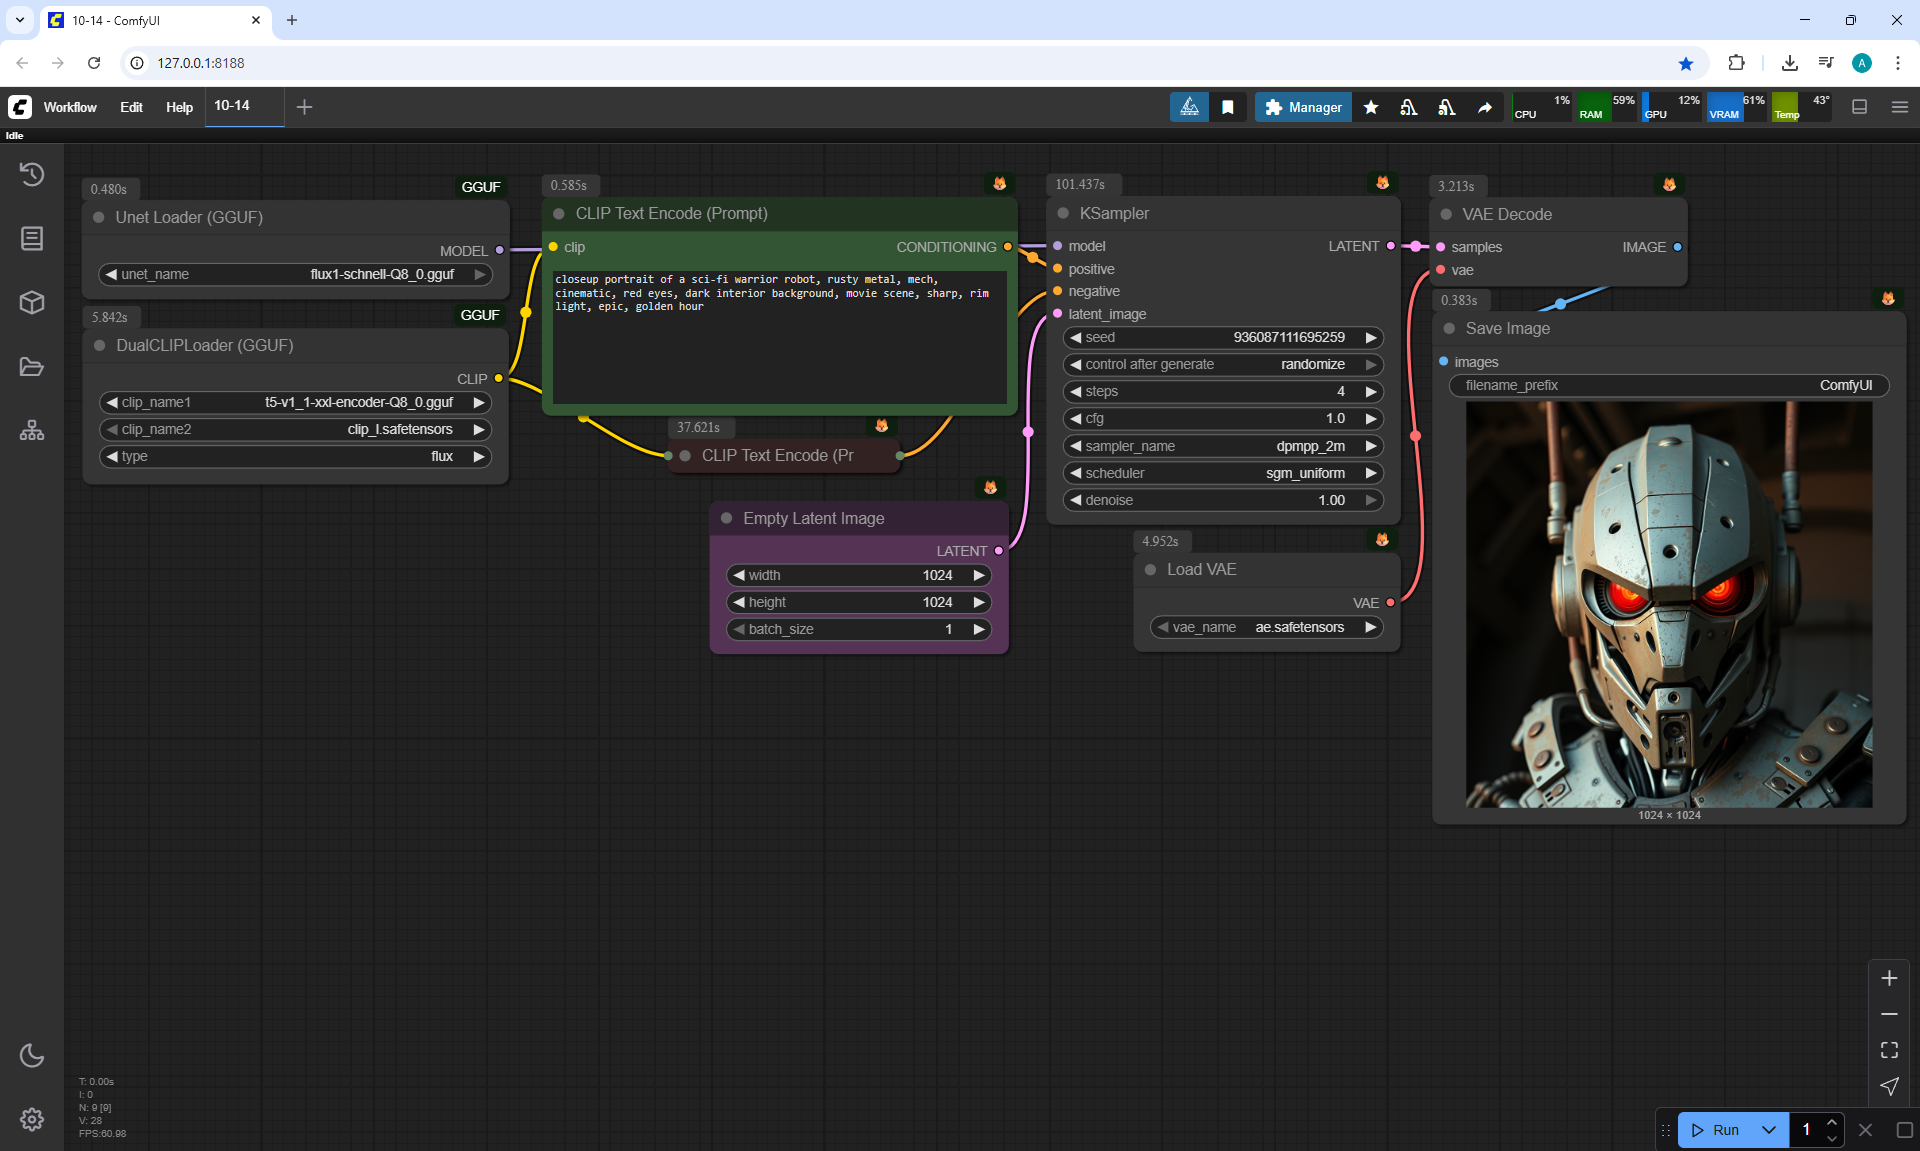Open the workflows folder sidebar icon
1920x1151 pixels.
click(32, 367)
